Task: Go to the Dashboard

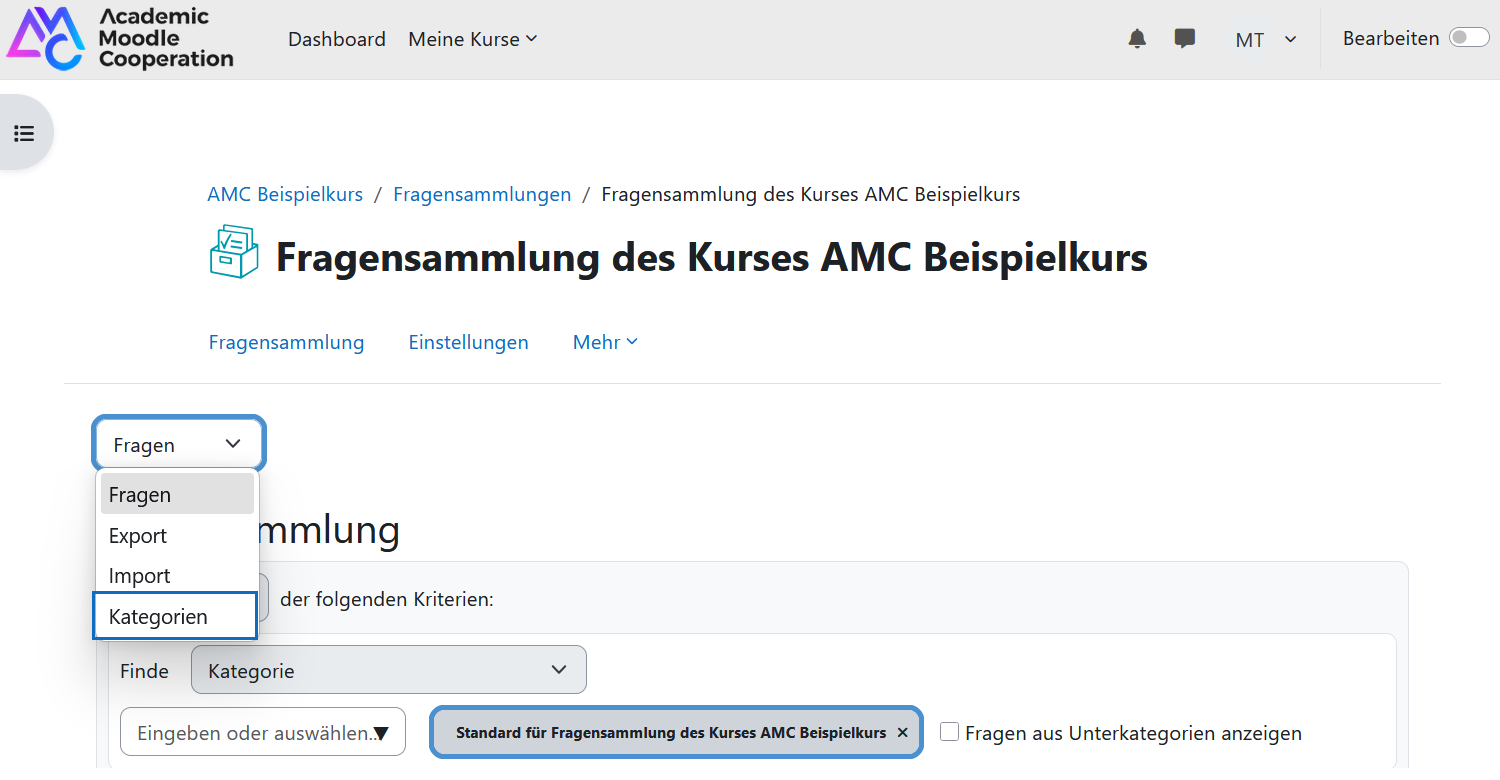Action: pyautogui.click(x=337, y=39)
